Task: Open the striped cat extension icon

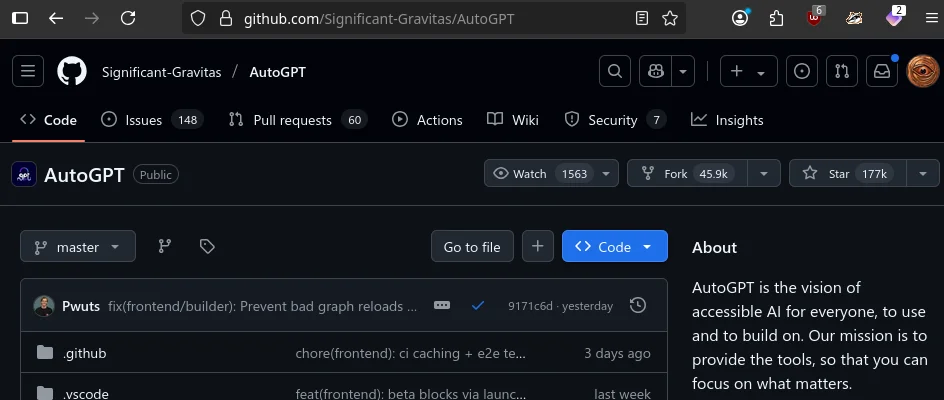Action: 854,19
